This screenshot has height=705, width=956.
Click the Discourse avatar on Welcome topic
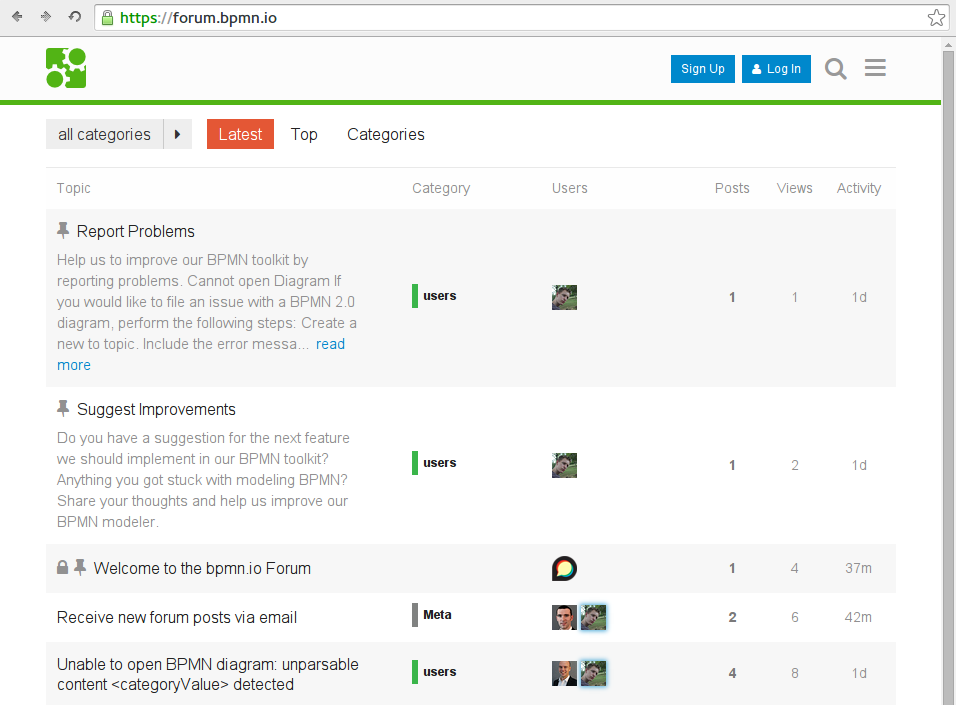coord(564,568)
